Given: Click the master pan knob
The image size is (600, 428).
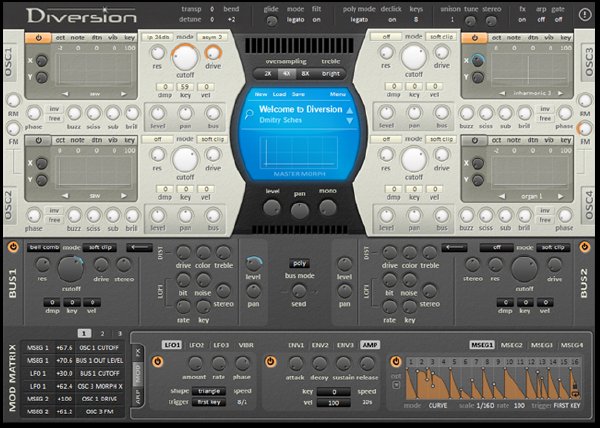Looking at the screenshot, I should [x=300, y=211].
